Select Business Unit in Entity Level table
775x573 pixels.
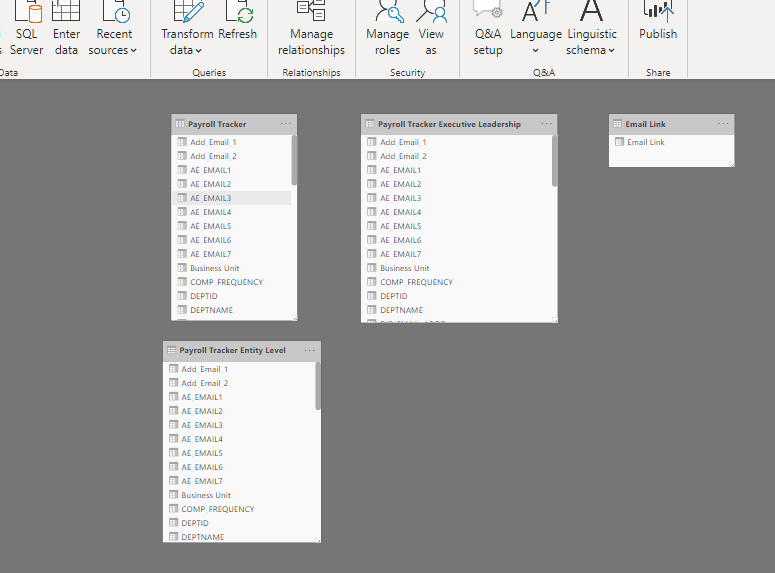tap(239, 495)
